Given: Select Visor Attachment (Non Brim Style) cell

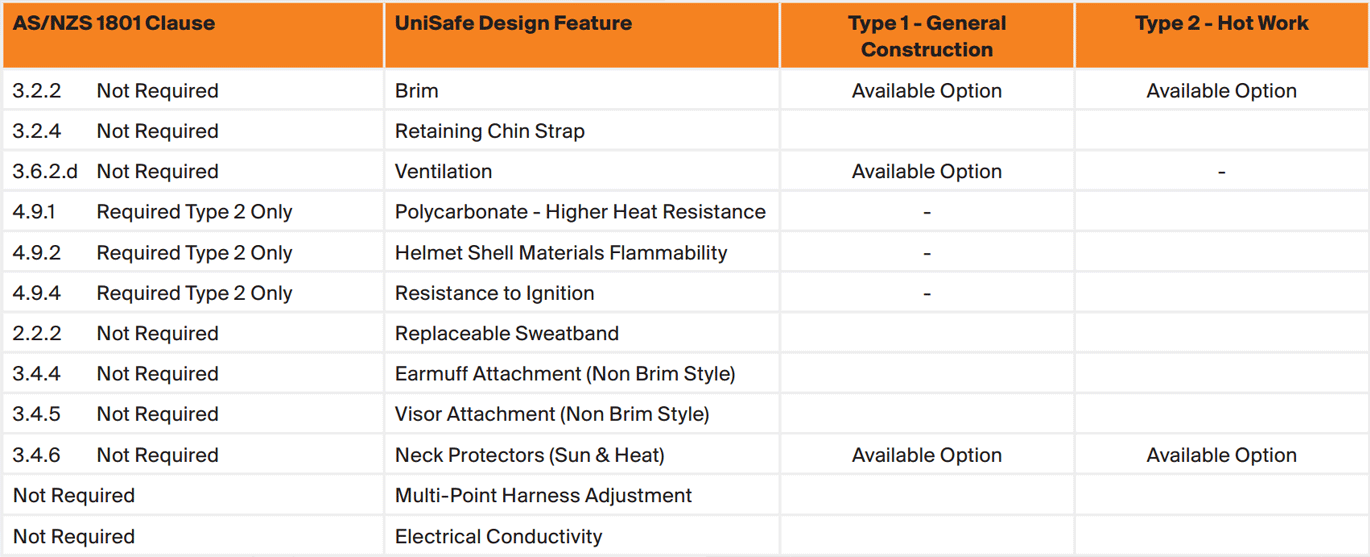Looking at the screenshot, I should (582, 414).
